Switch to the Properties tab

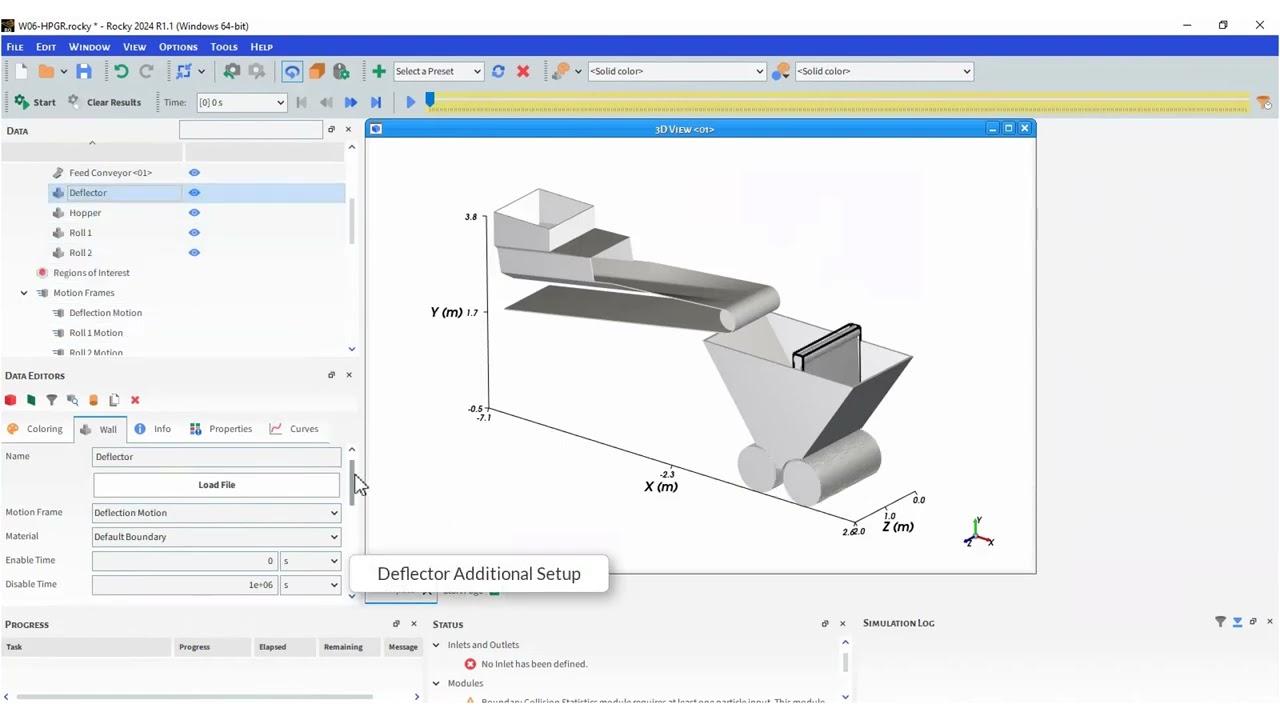point(221,429)
